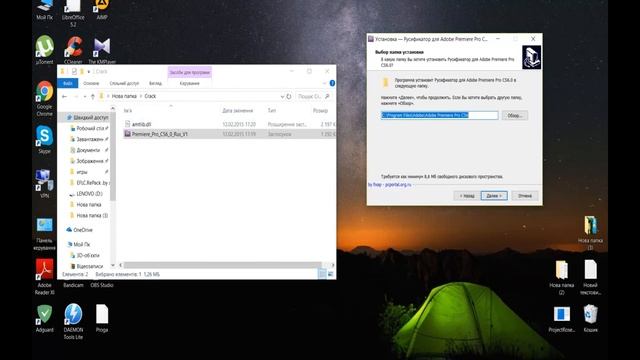Click the Нова папка breadcrumb in the address bar

[124, 96]
